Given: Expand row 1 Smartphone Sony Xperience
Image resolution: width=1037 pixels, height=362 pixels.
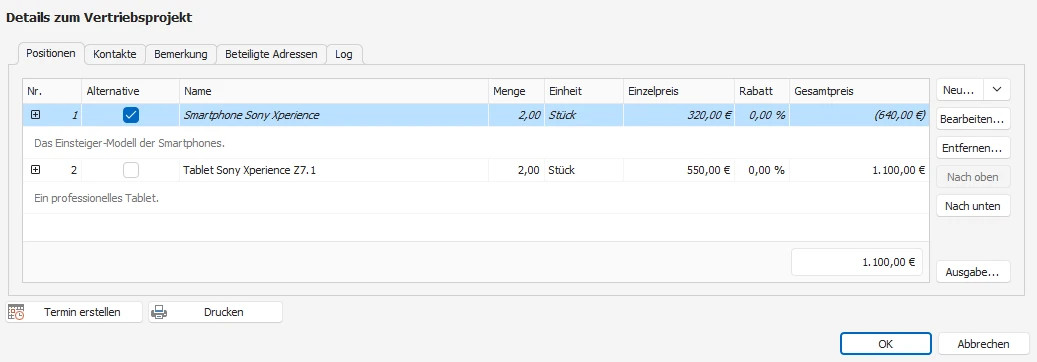Looking at the screenshot, I should [x=36, y=115].
